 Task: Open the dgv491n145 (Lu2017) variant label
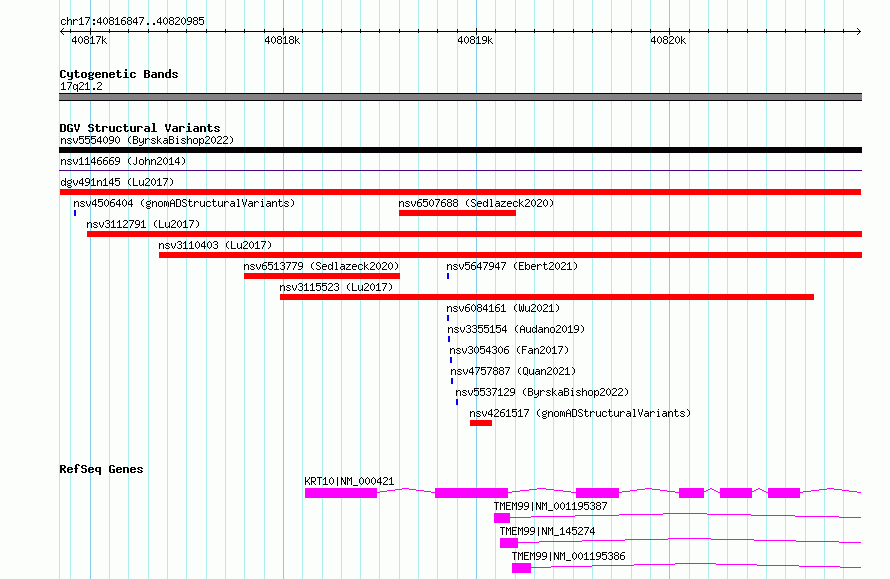click(117, 182)
